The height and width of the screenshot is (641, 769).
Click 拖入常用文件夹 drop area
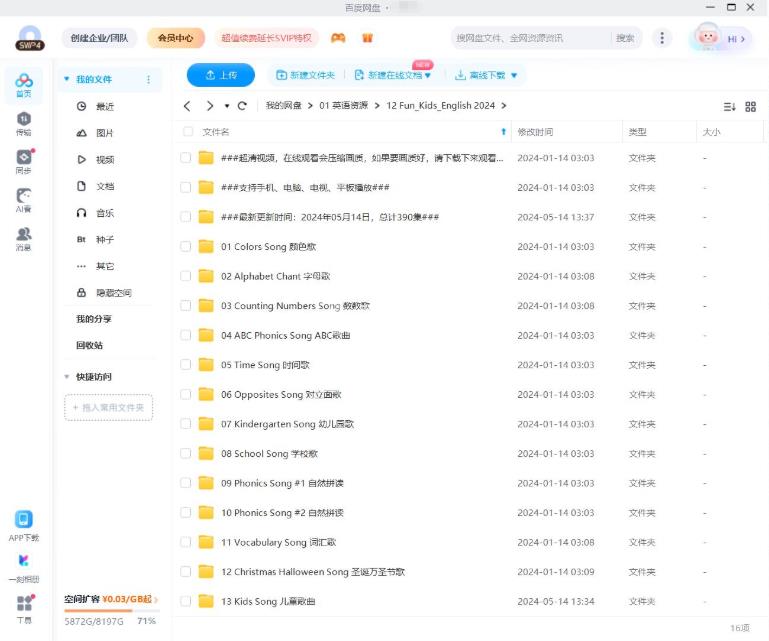[x=108, y=407]
